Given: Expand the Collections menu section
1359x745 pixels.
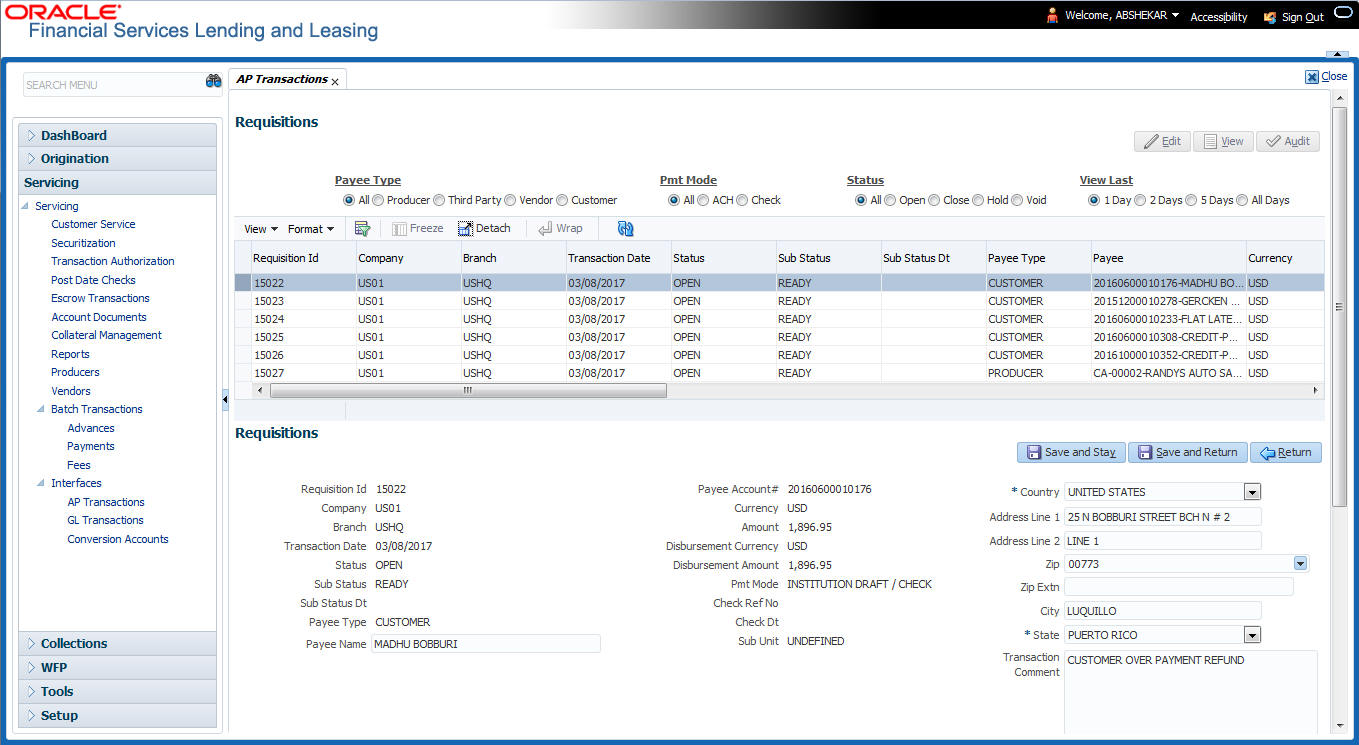Looking at the screenshot, I should coord(74,644).
